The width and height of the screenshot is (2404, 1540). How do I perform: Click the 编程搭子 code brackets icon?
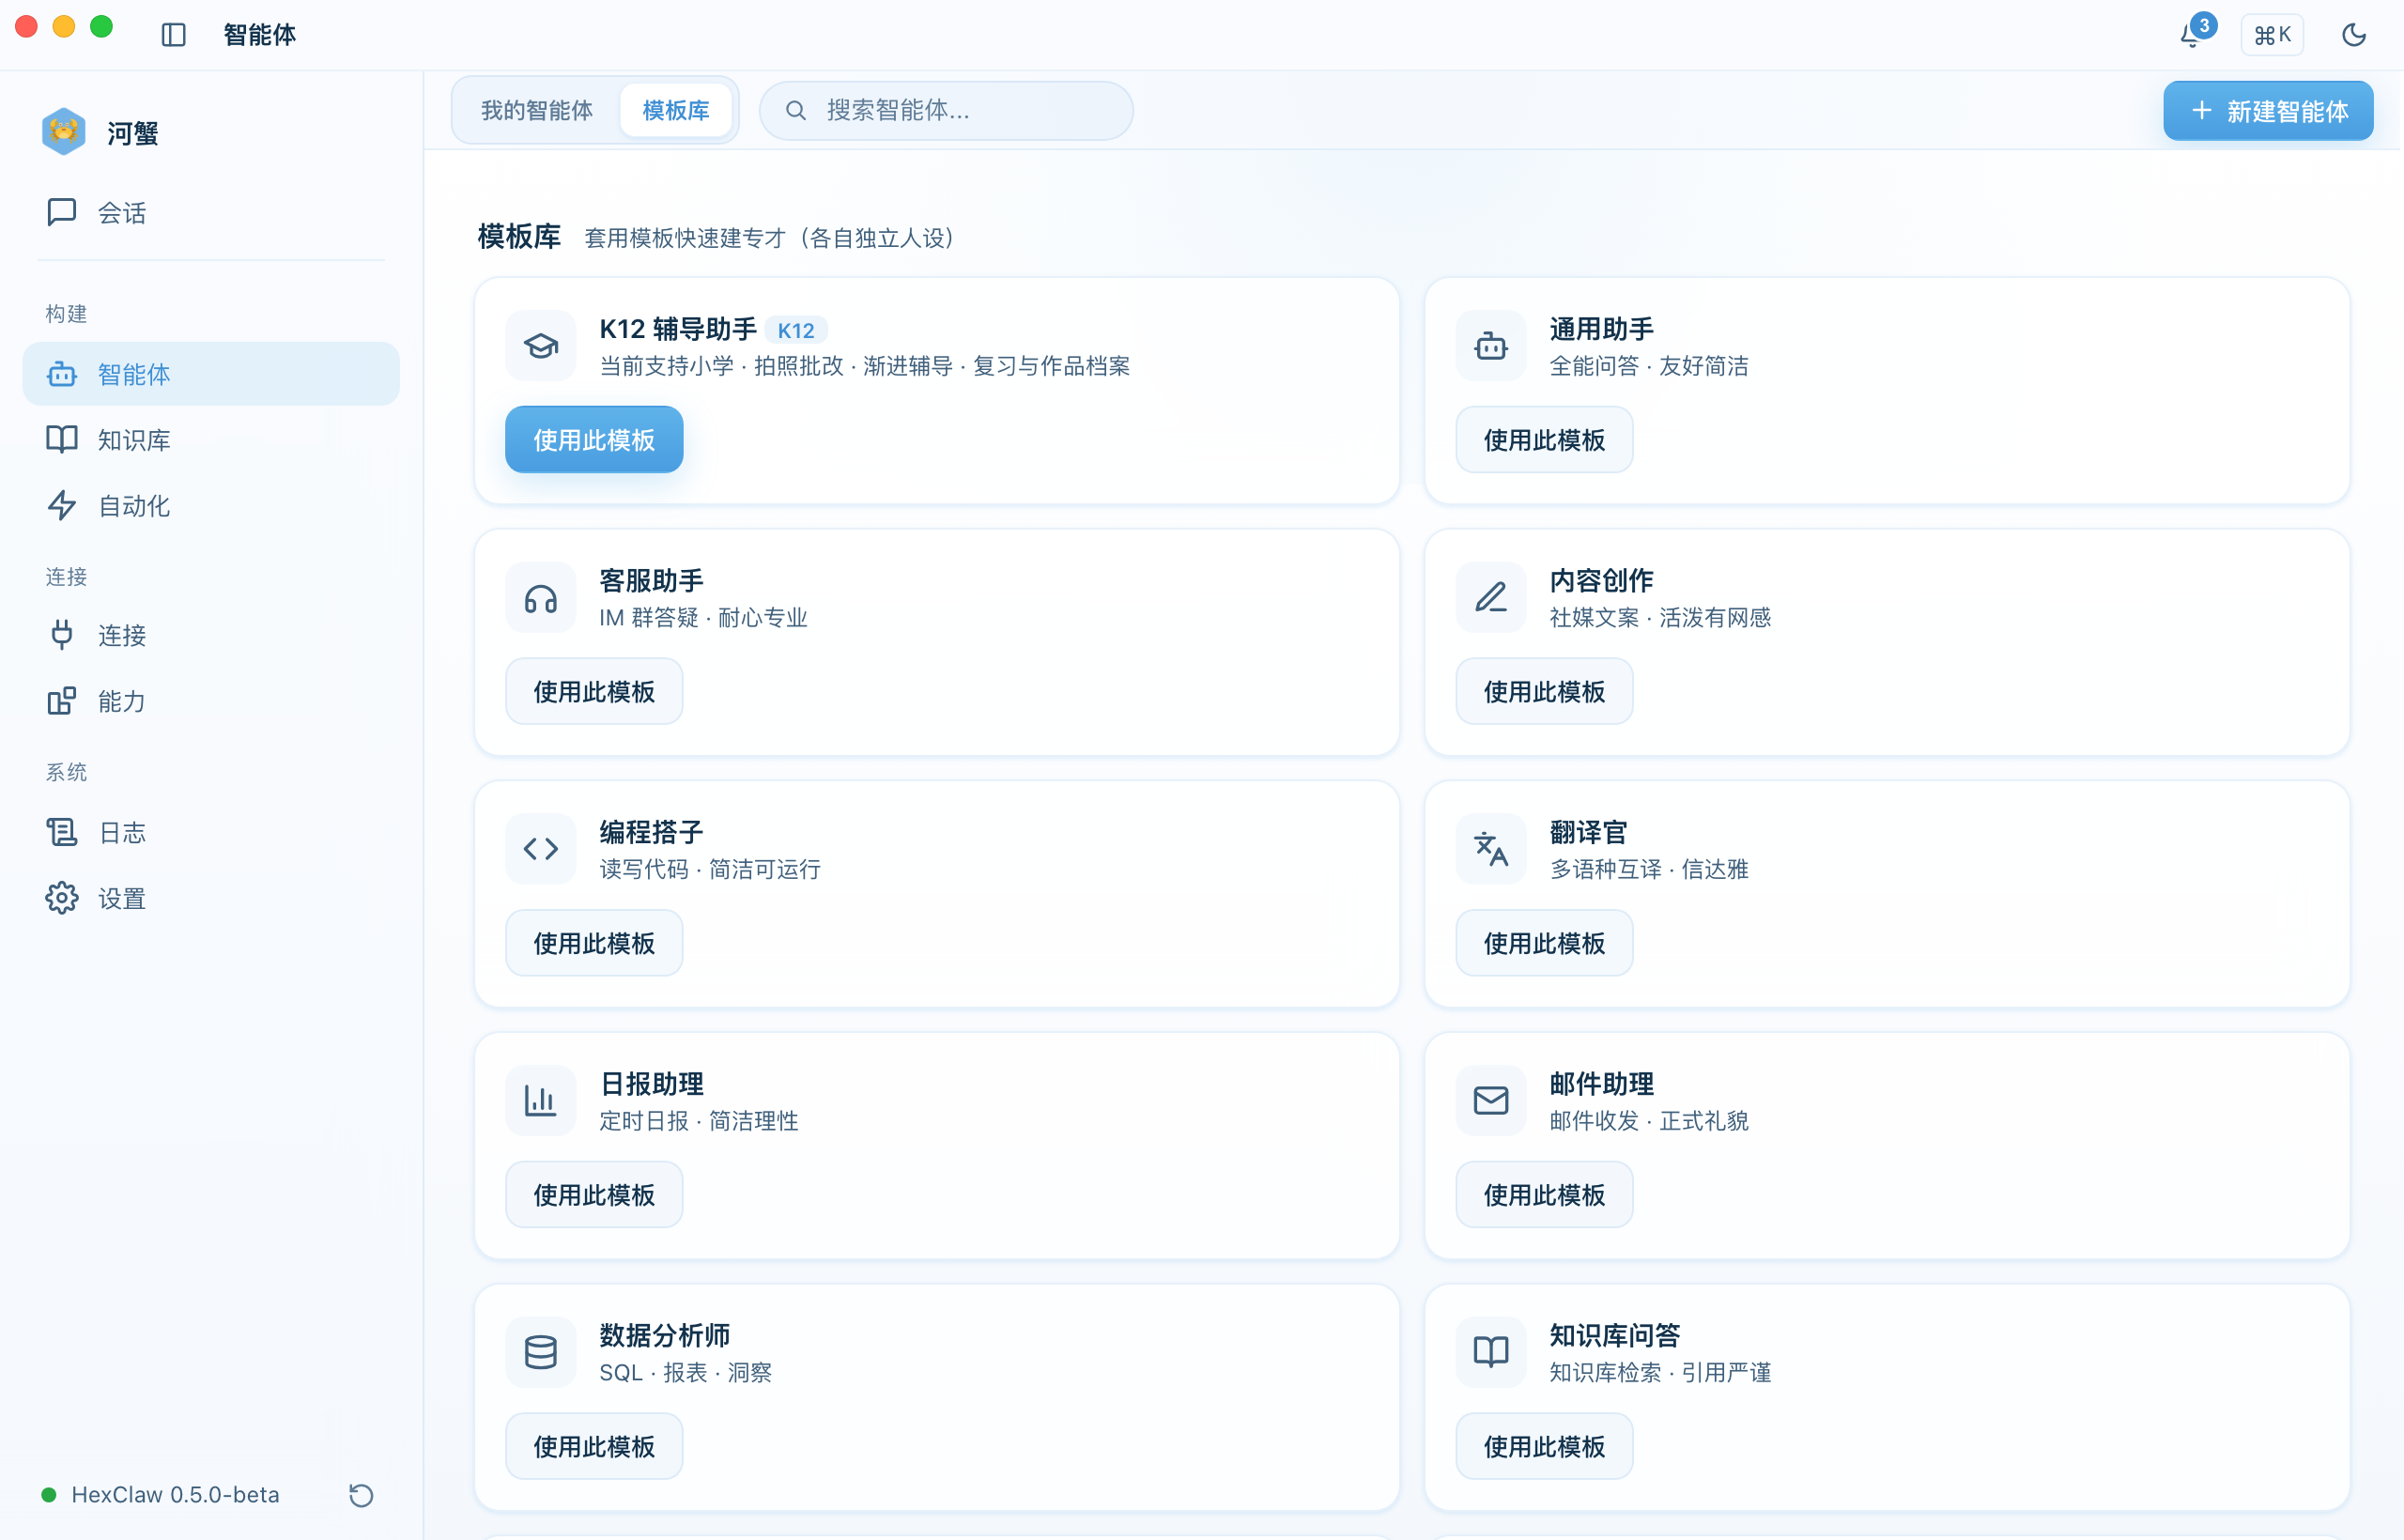(541, 849)
